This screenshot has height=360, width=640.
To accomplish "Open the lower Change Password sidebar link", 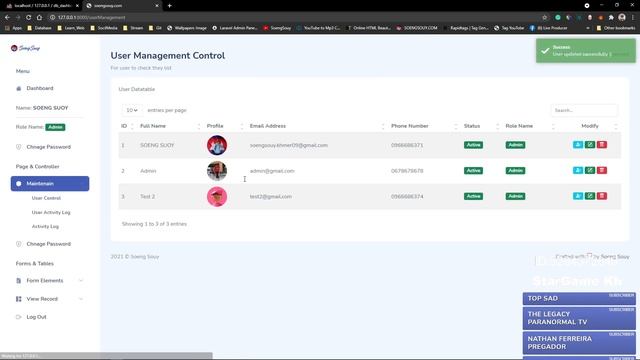I will click(48, 244).
